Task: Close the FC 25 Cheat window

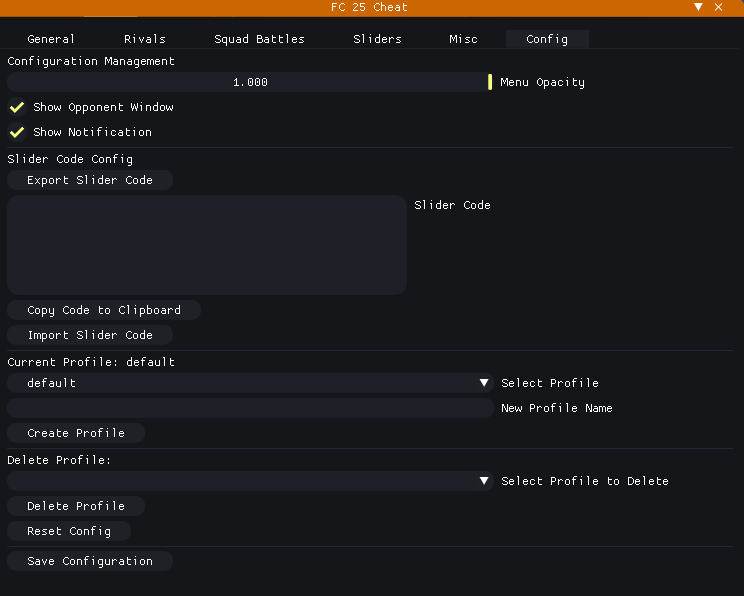Action: (x=719, y=8)
